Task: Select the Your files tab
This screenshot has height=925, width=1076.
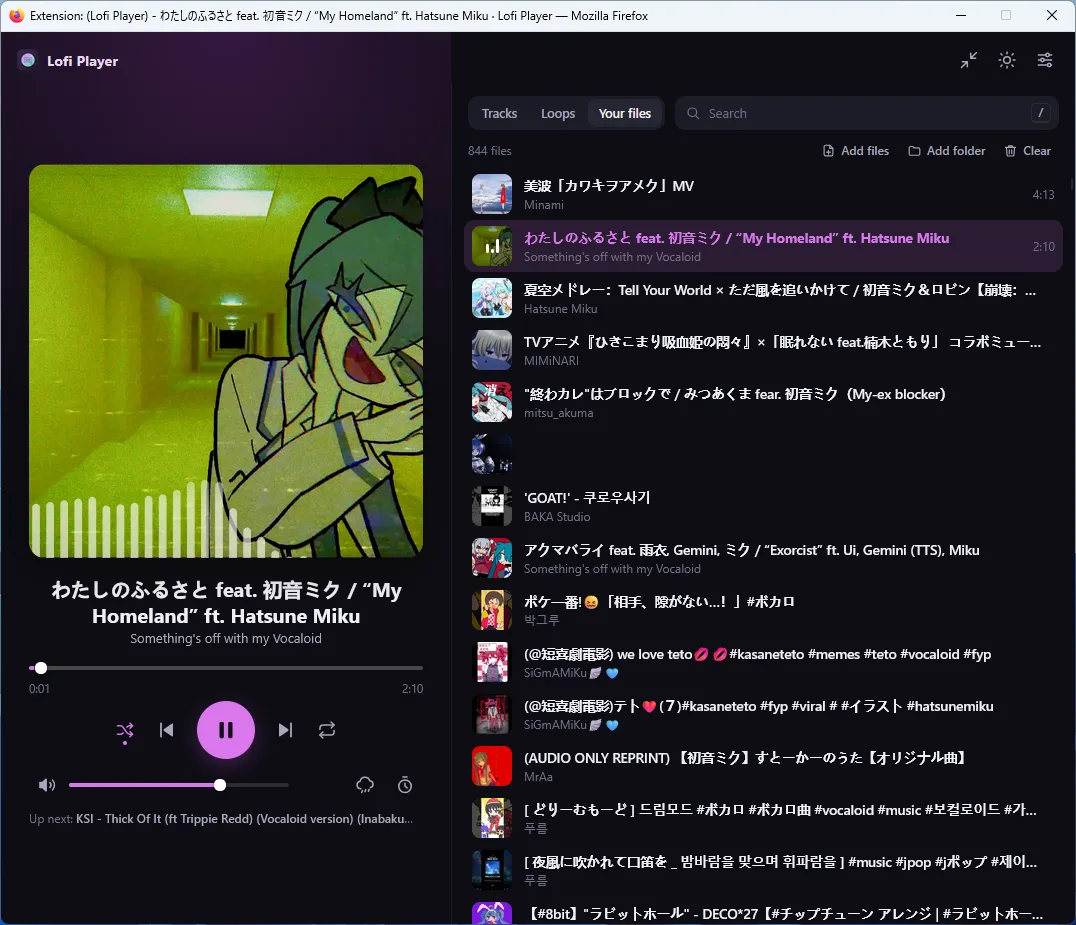Action: coord(624,113)
